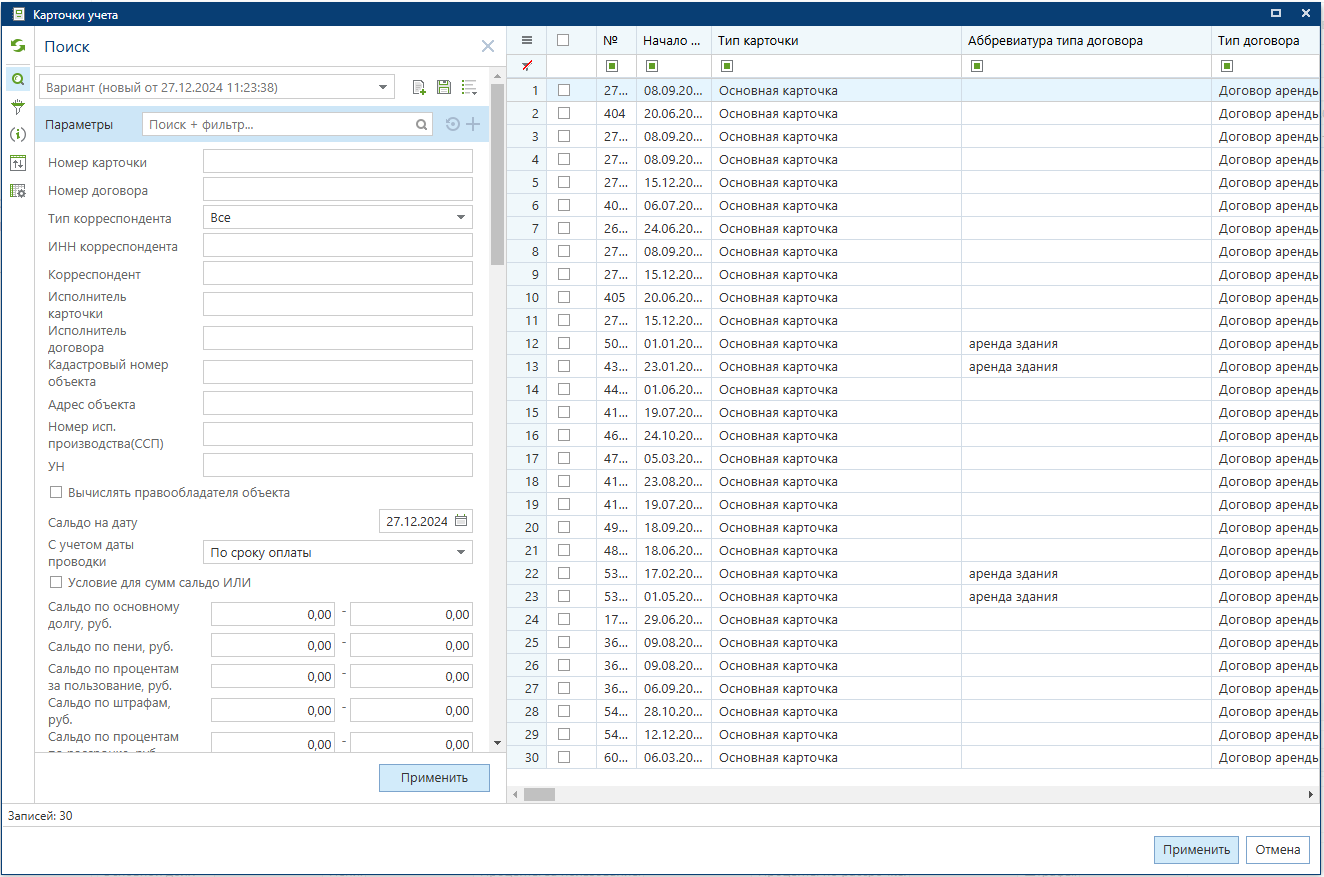Add a parameter with the plus icon

pyautogui.click(x=473, y=124)
